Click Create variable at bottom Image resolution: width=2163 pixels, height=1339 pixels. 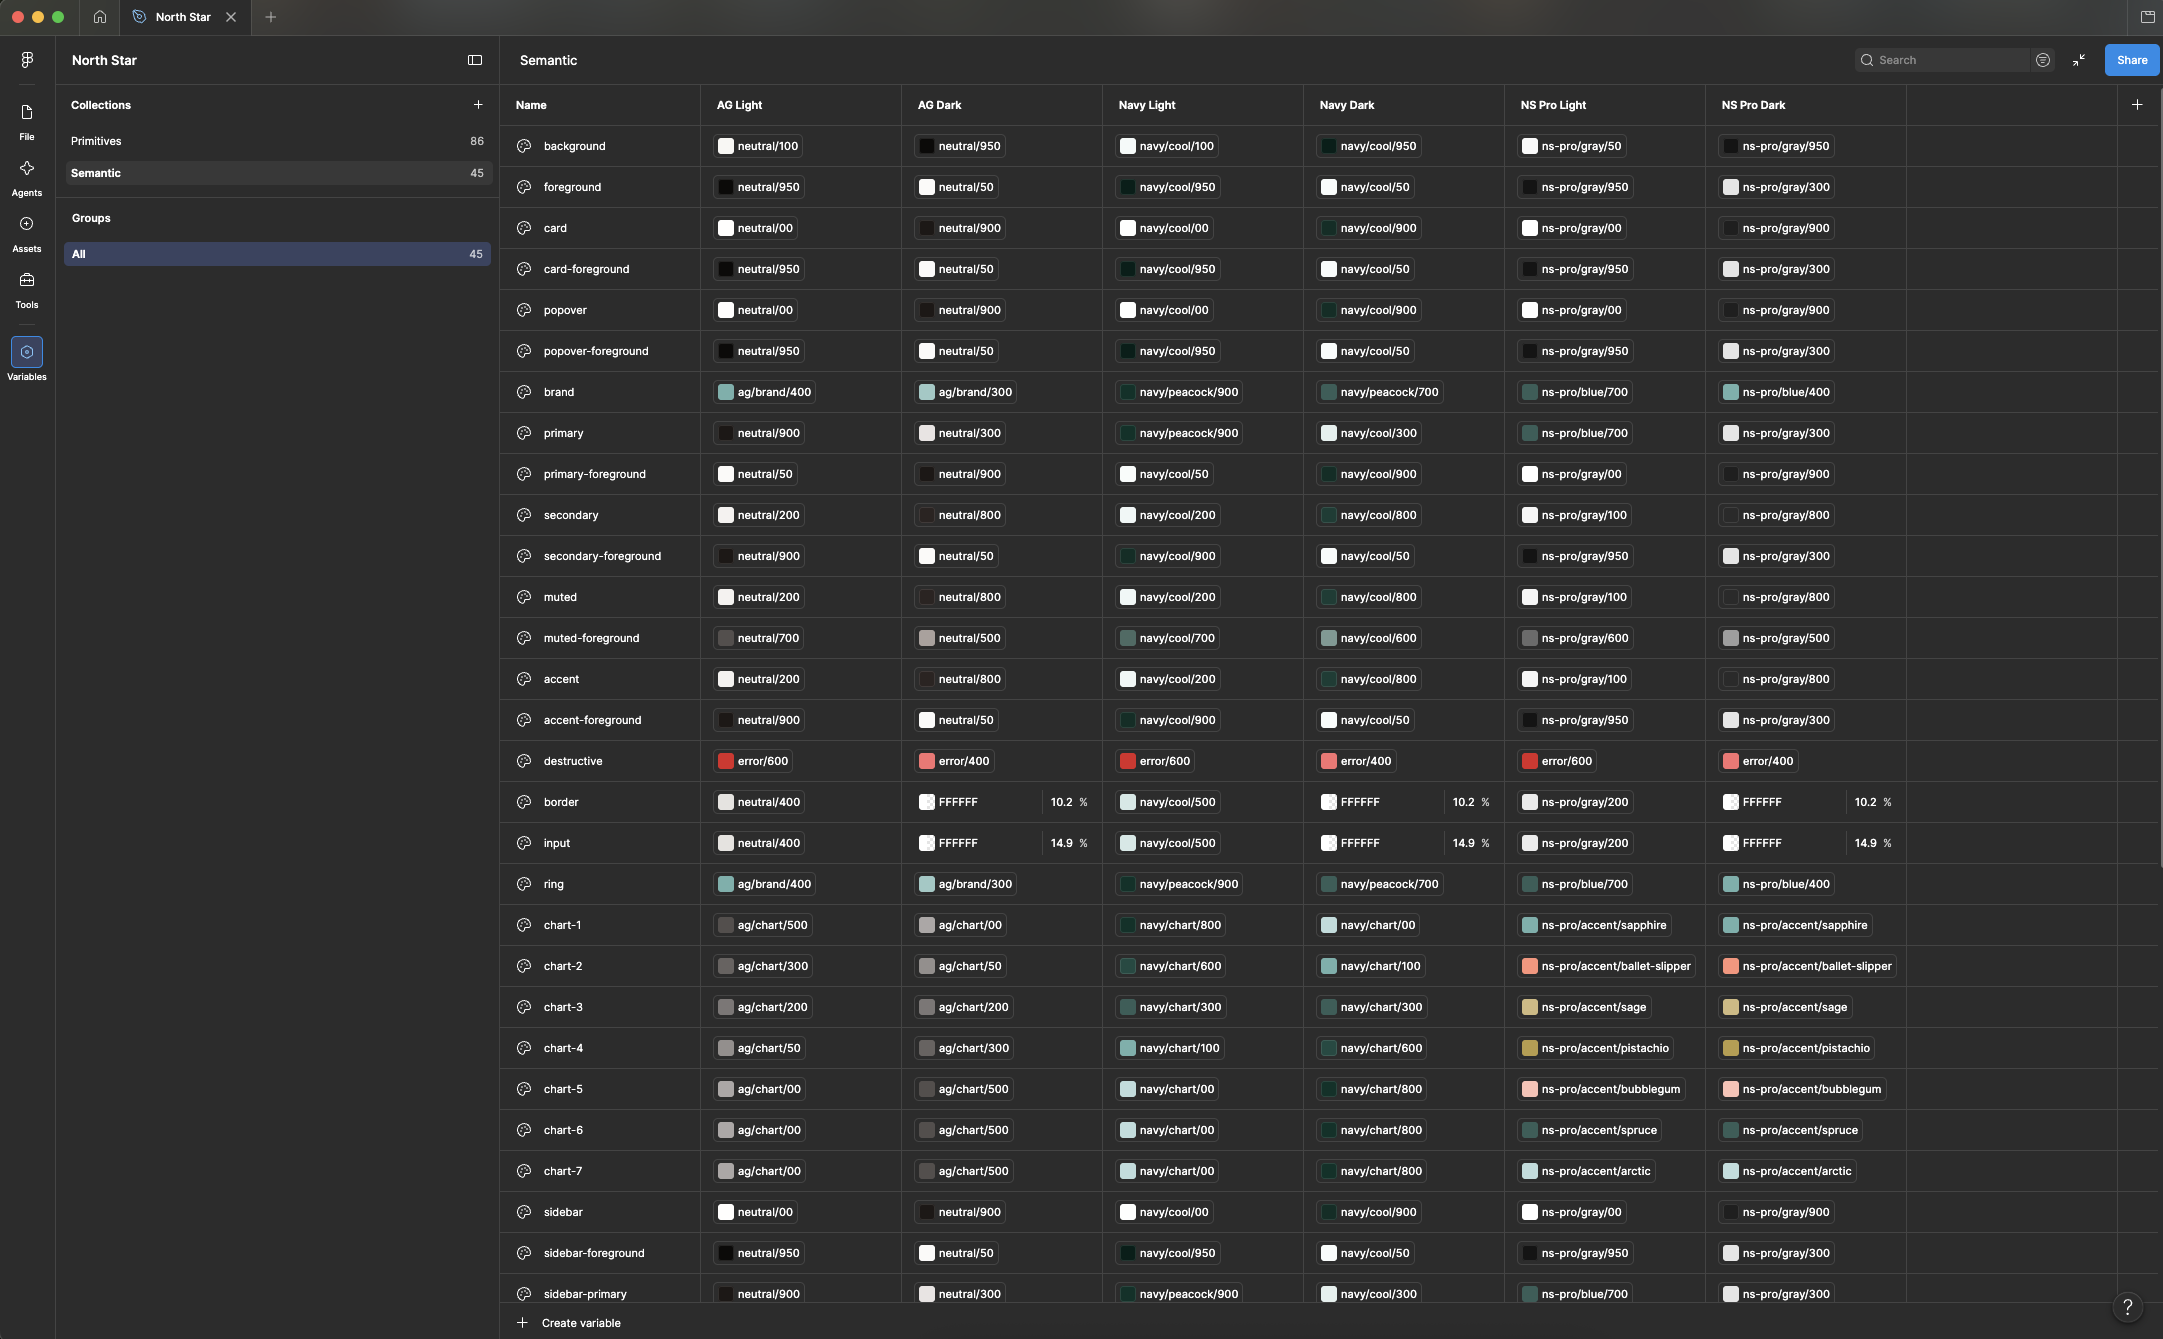coord(581,1323)
